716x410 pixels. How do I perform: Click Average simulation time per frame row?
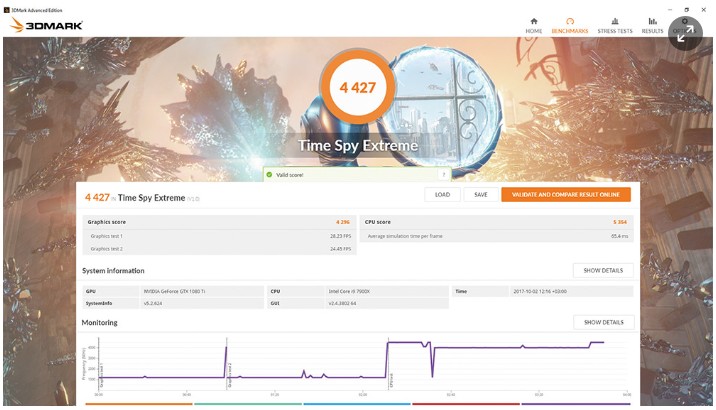[x=496, y=236]
